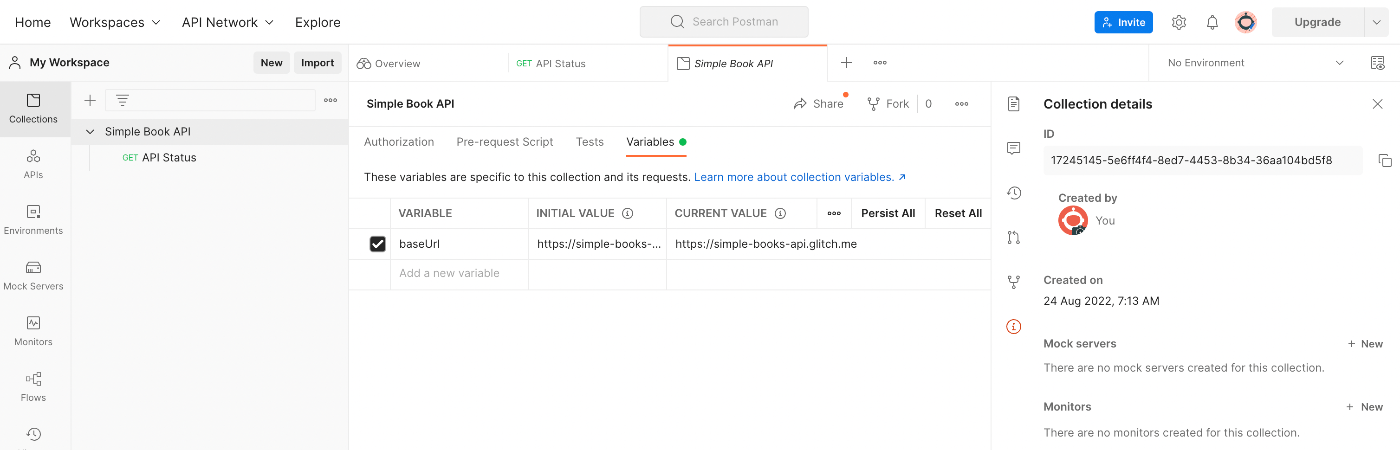Open Flows in the sidebar
Screen dimensions: 1400x450
click(x=33, y=387)
